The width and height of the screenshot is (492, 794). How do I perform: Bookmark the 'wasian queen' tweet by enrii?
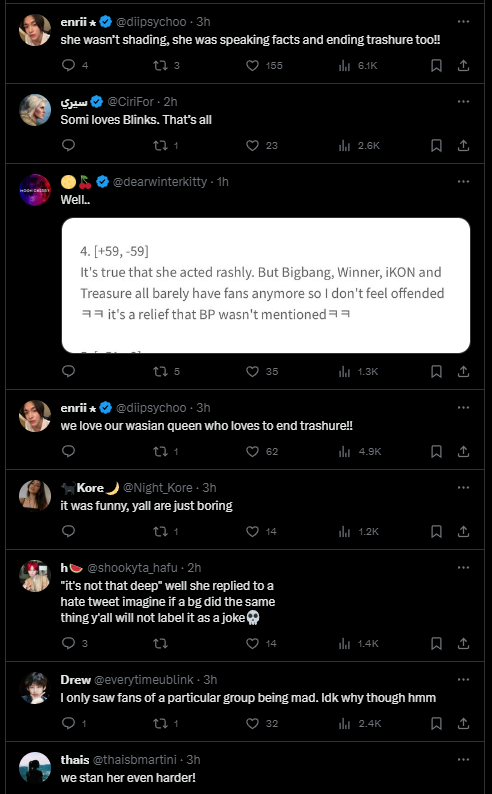point(436,451)
